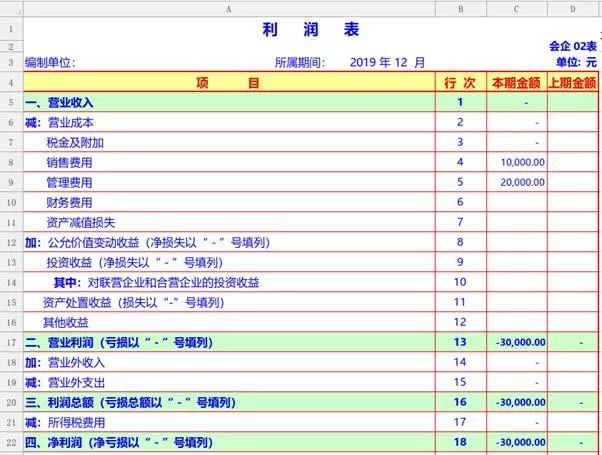Select column B header
Viewport: 602px width, 455px height.
pos(460,8)
